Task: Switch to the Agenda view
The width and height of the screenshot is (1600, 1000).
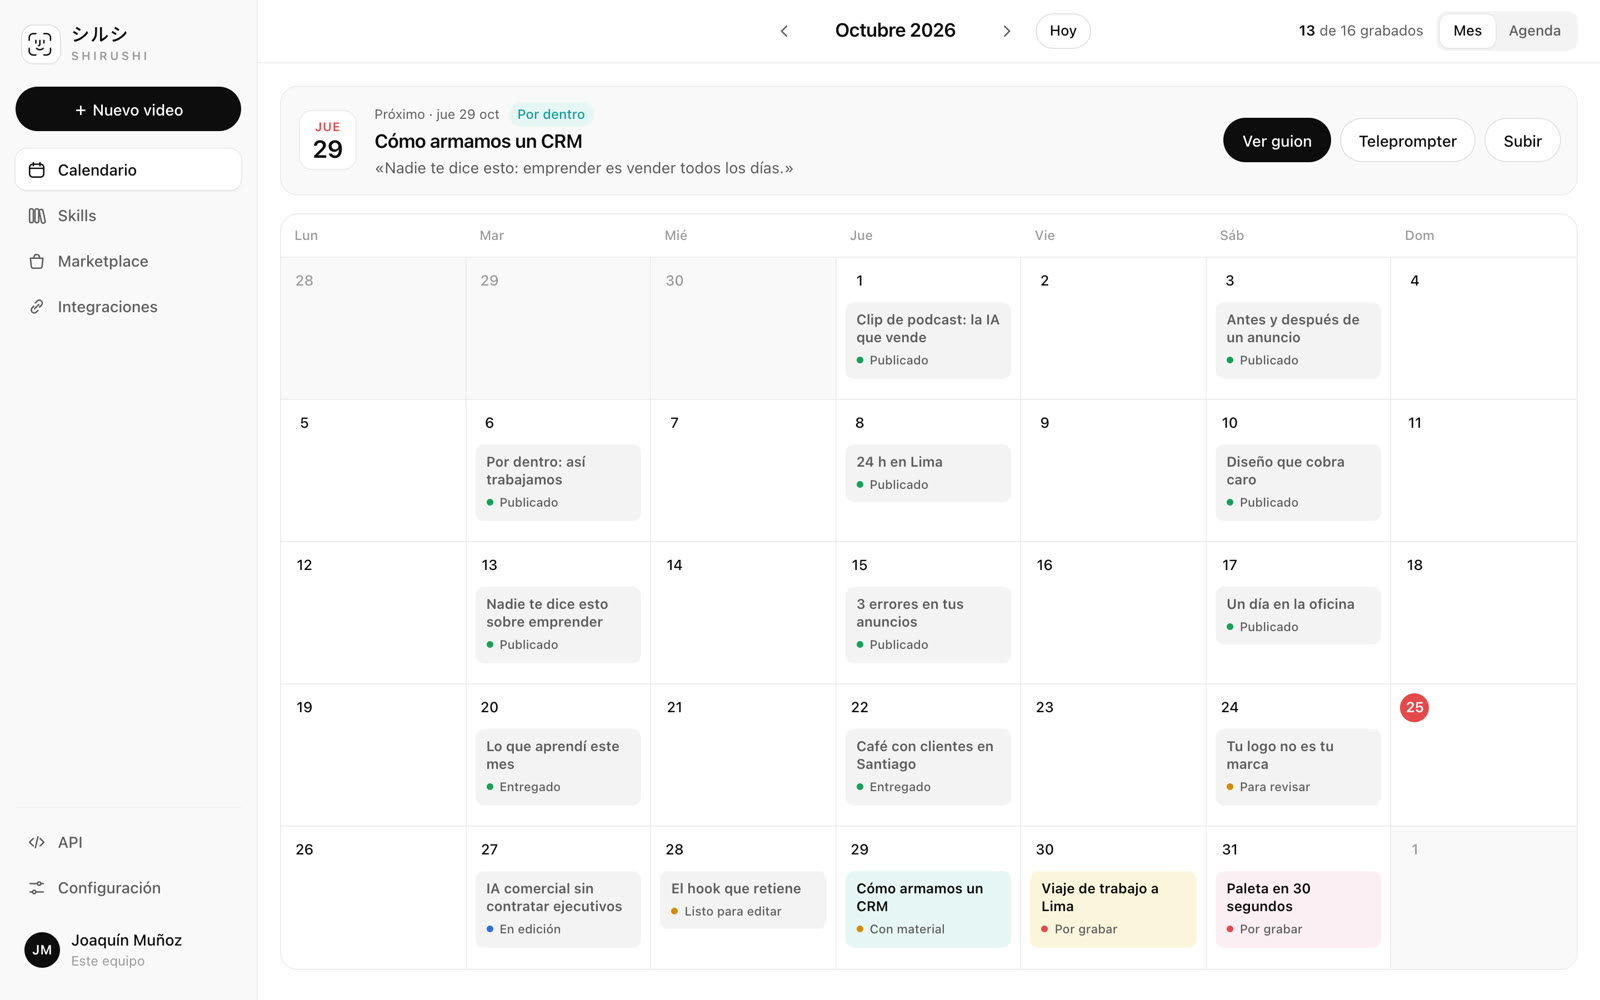Action: (x=1534, y=31)
